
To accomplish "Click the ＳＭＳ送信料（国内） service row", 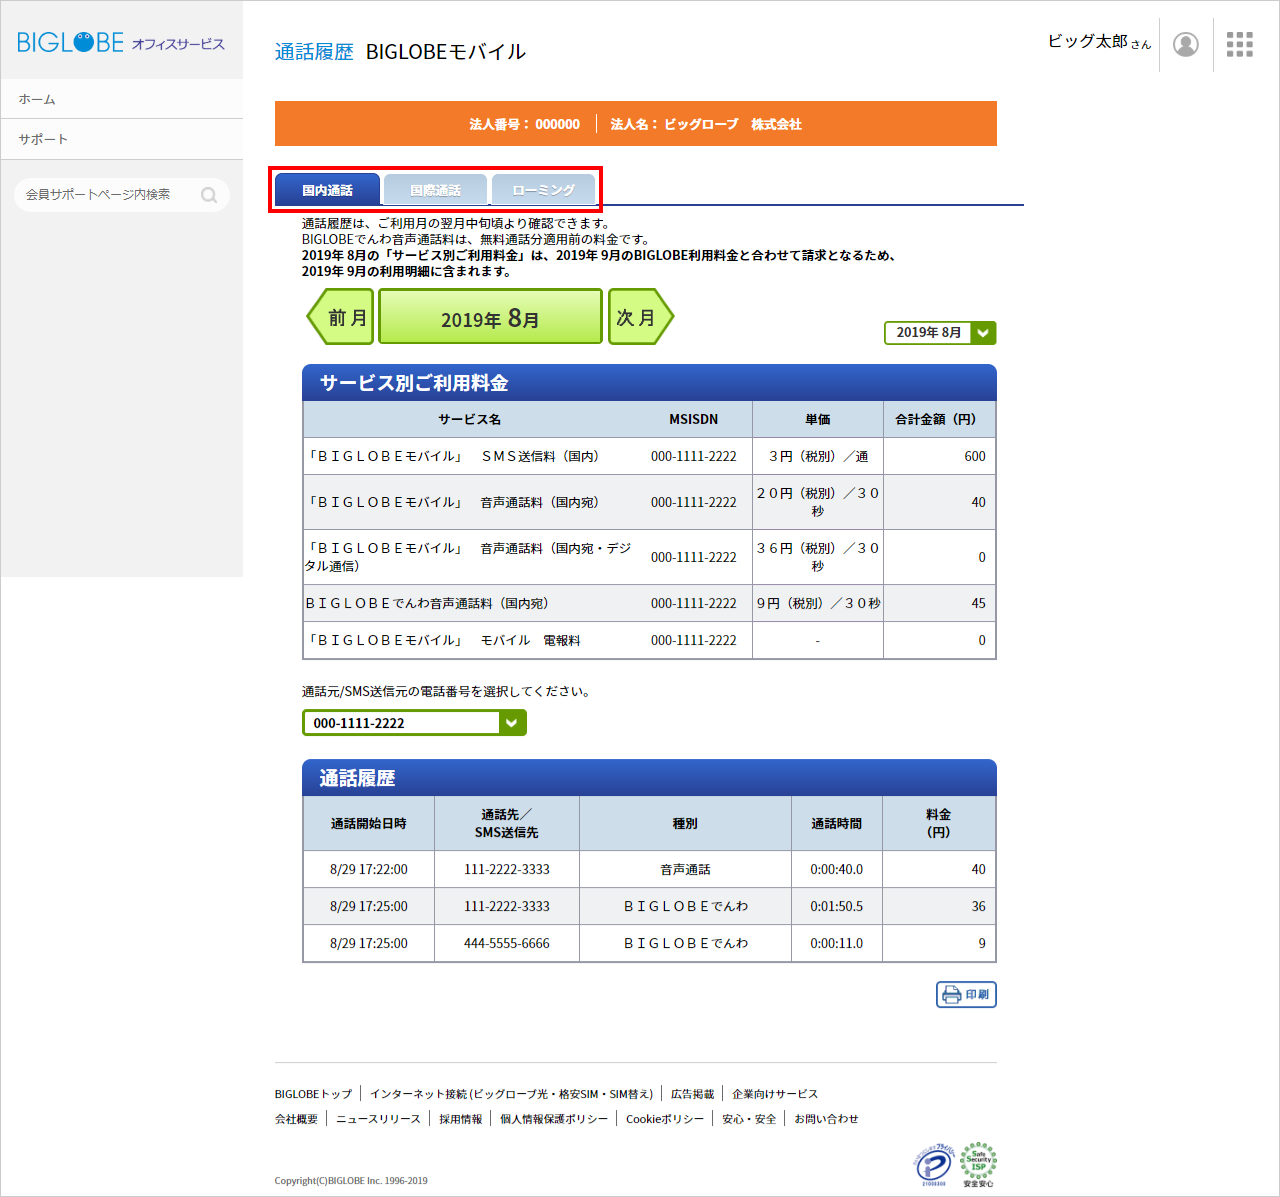I will point(649,457).
